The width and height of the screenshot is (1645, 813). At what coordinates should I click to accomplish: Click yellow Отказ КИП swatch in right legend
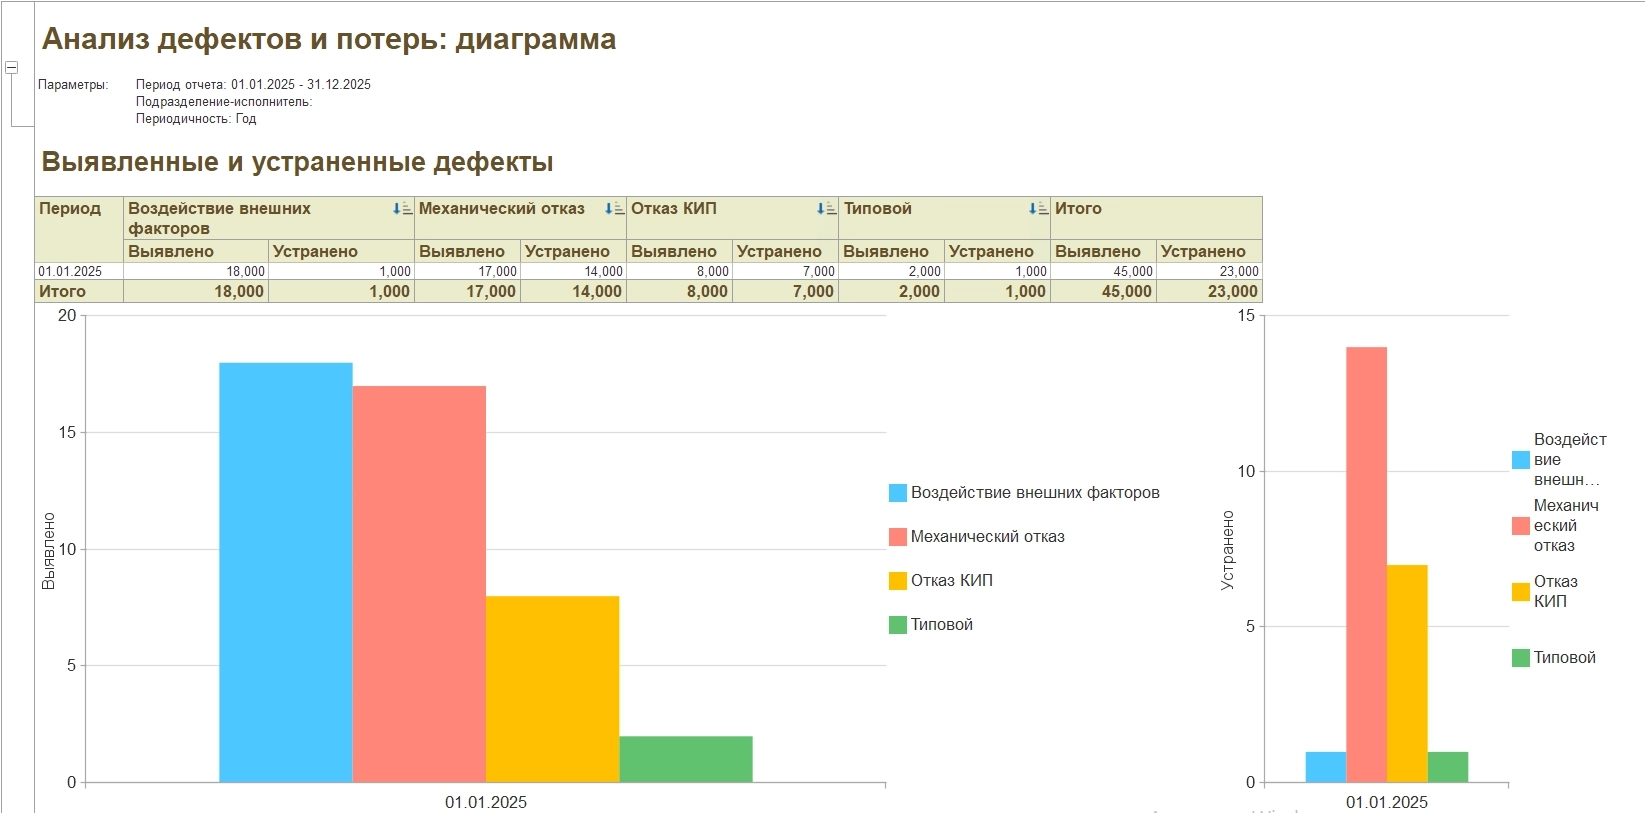tap(1520, 591)
